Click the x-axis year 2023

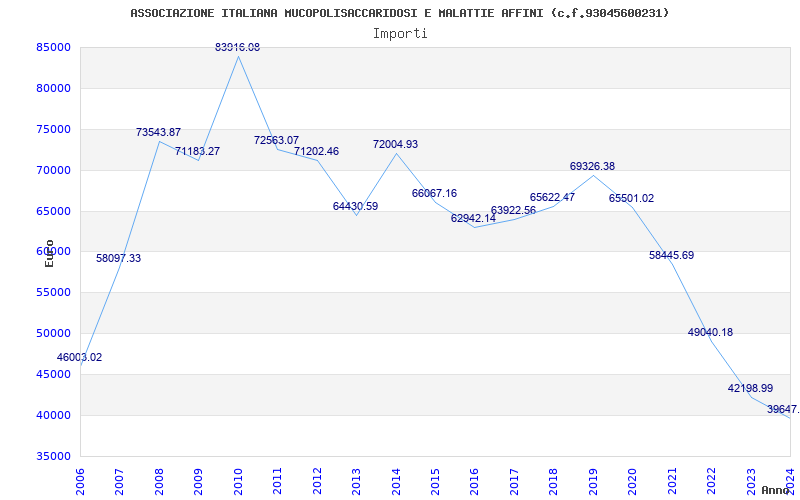(751, 481)
